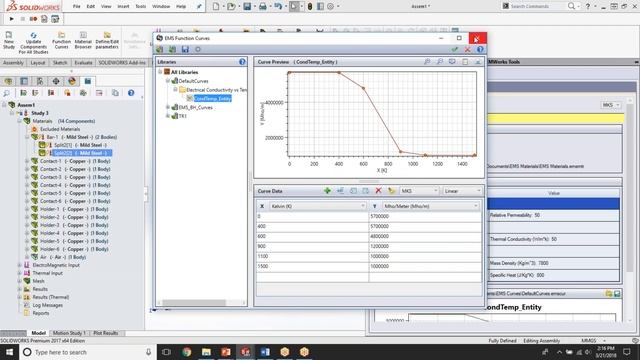Click Update Components For All Studies

click(33, 43)
